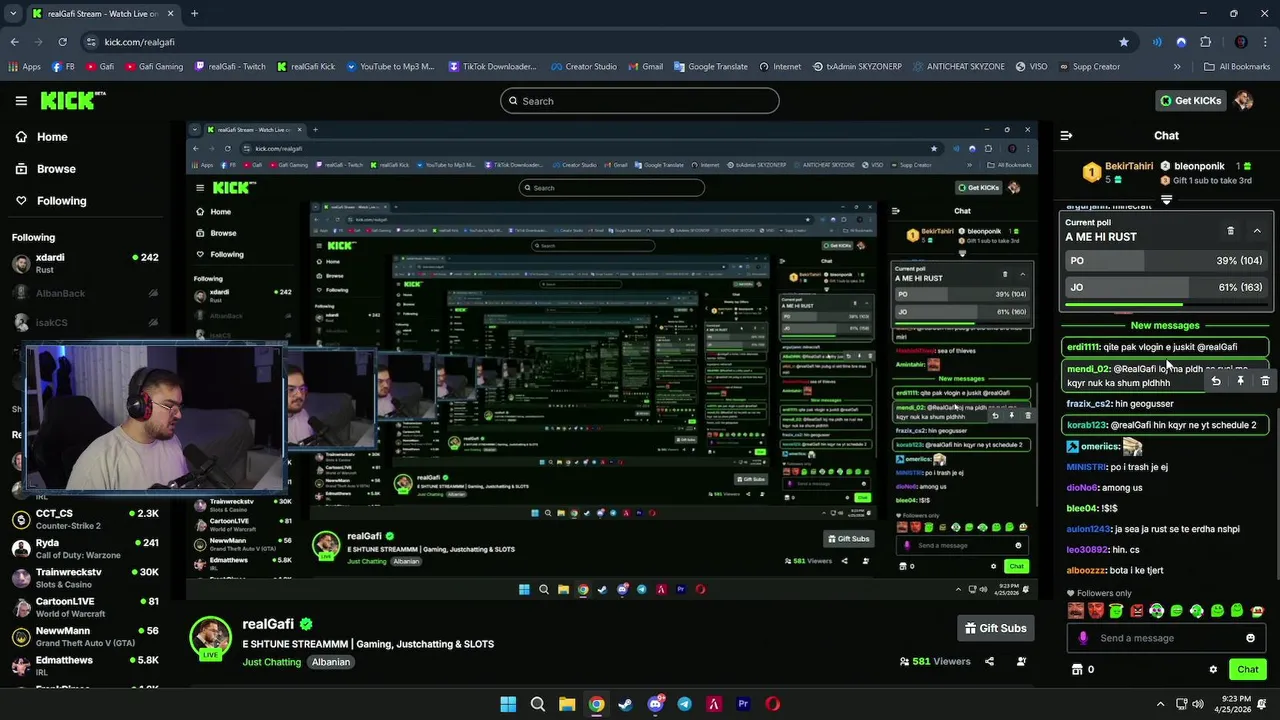The height and width of the screenshot is (720, 1280).
Task: Click realGafi streamer avatar
Action: point(210,638)
